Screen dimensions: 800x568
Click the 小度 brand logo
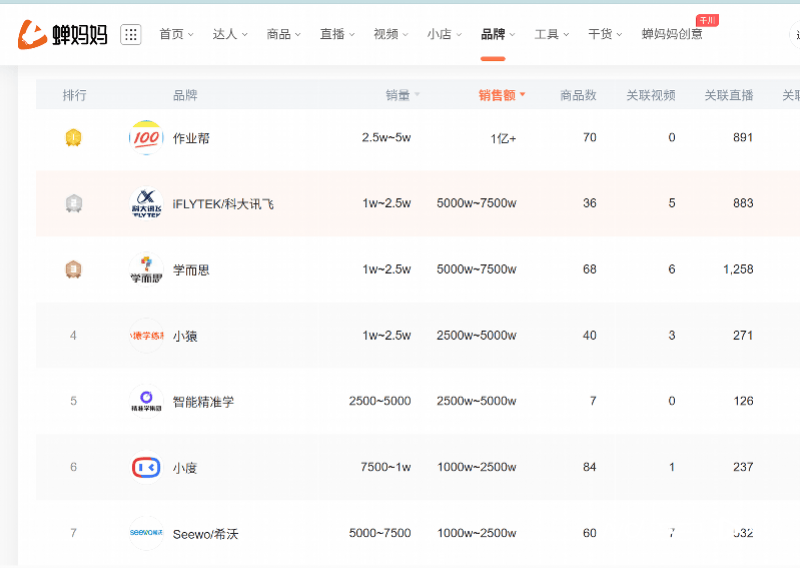click(146, 467)
